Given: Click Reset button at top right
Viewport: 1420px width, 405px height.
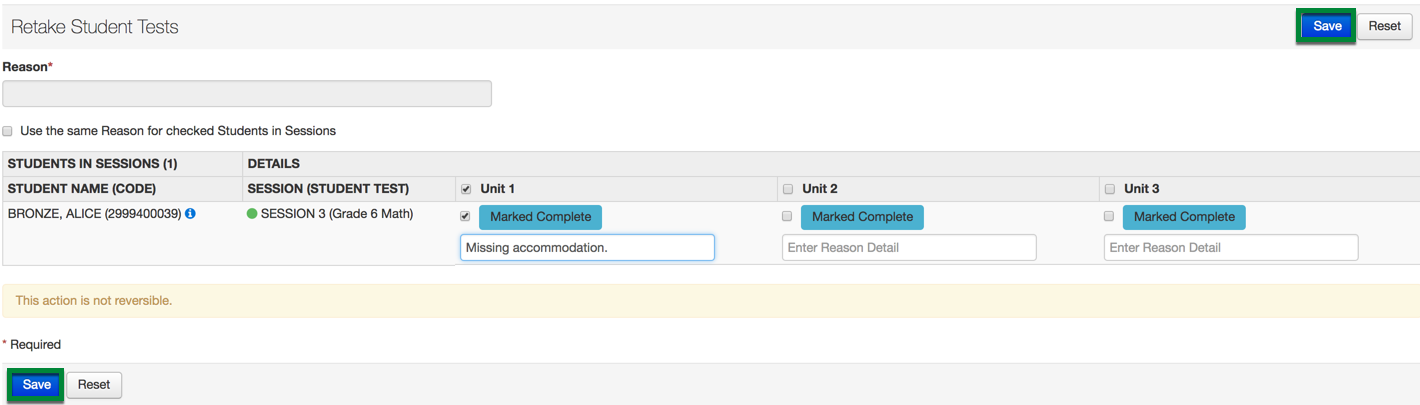Looking at the screenshot, I should click(x=1385, y=26).
